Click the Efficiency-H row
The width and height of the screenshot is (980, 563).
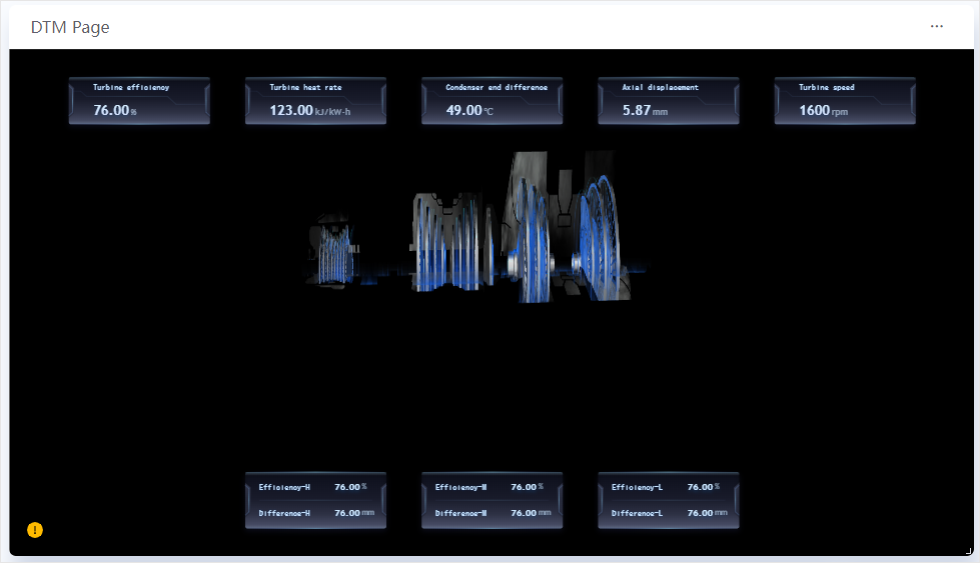[x=315, y=487]
